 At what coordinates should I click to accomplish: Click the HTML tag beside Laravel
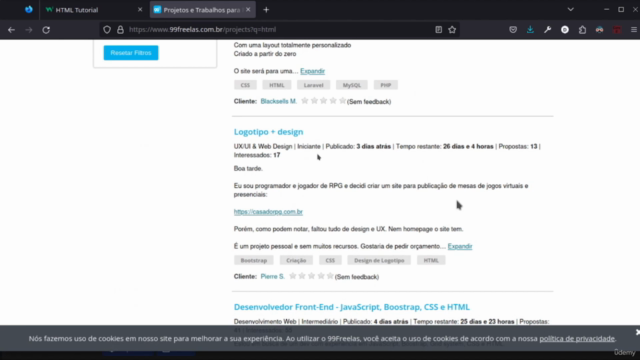pos(277,85)
